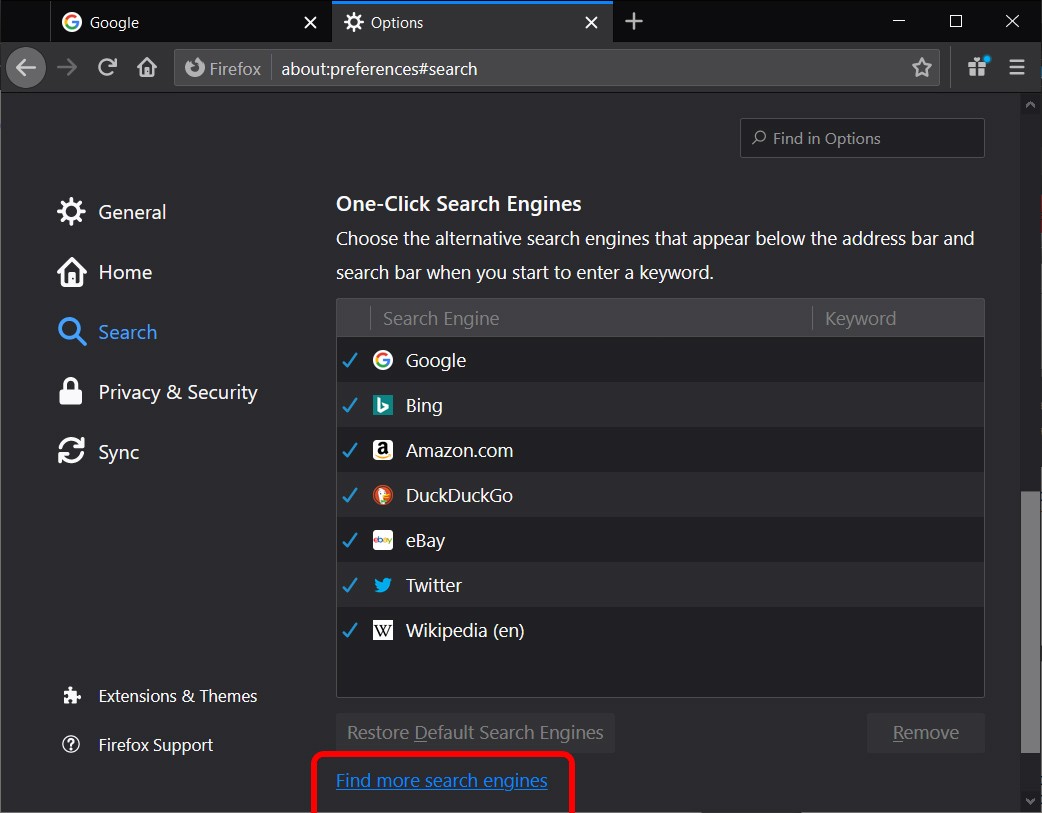Bookmark this page with the star icon
The image size is (1042, 813).
(921, 68)
